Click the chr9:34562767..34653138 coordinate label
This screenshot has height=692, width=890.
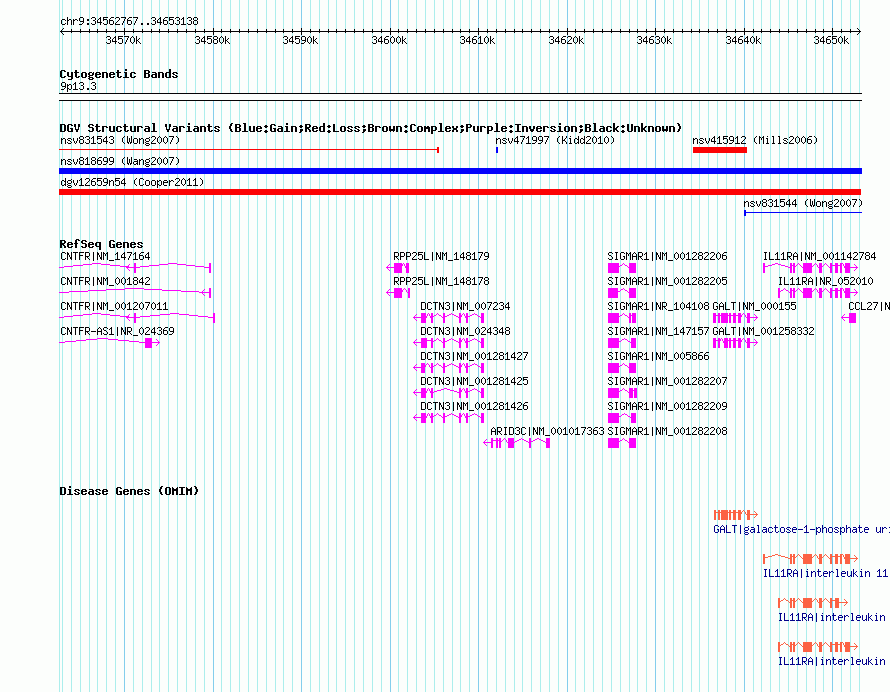click(129, 22)
